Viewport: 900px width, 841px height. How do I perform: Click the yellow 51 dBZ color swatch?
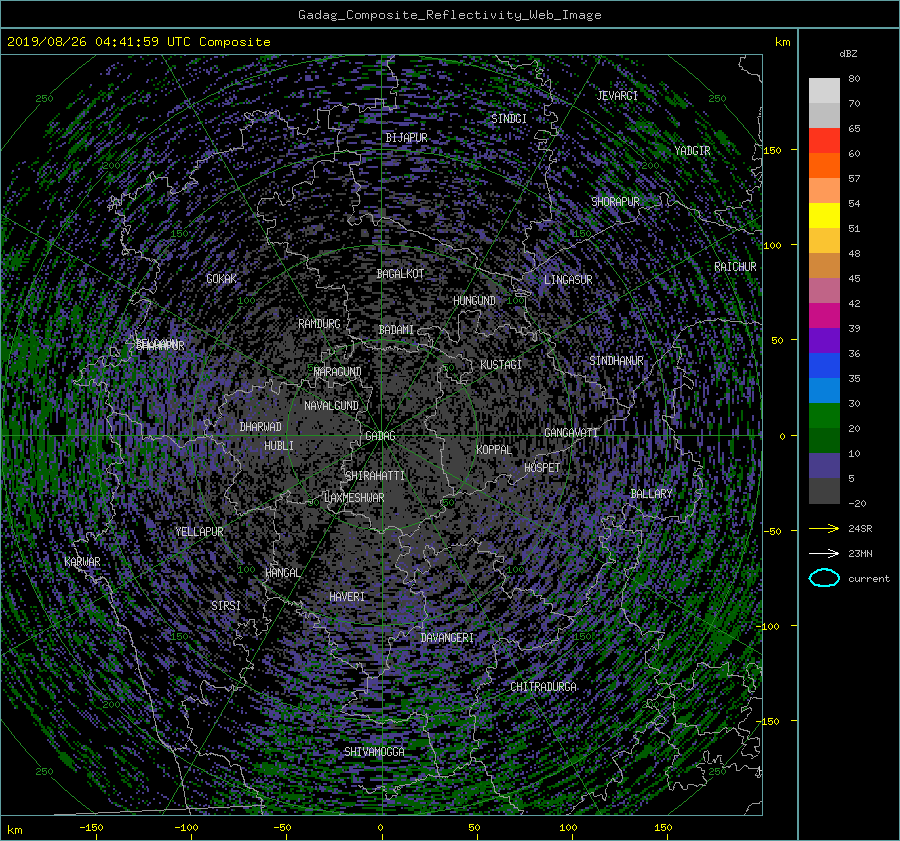824,216
